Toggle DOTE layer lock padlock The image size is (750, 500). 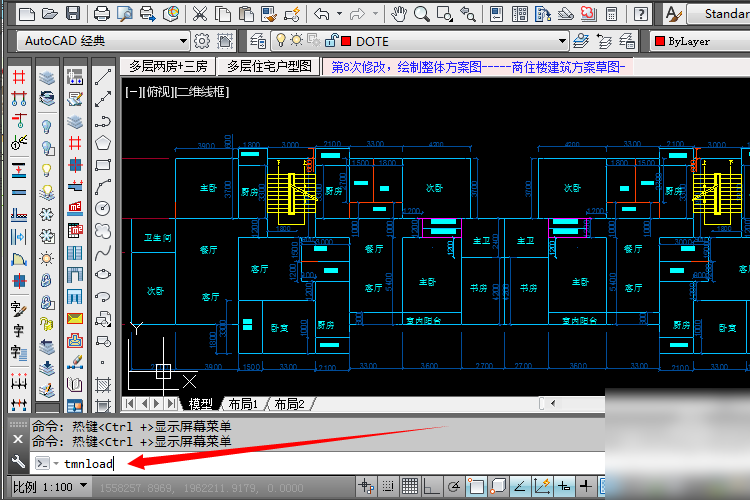[x=331, y=41]
